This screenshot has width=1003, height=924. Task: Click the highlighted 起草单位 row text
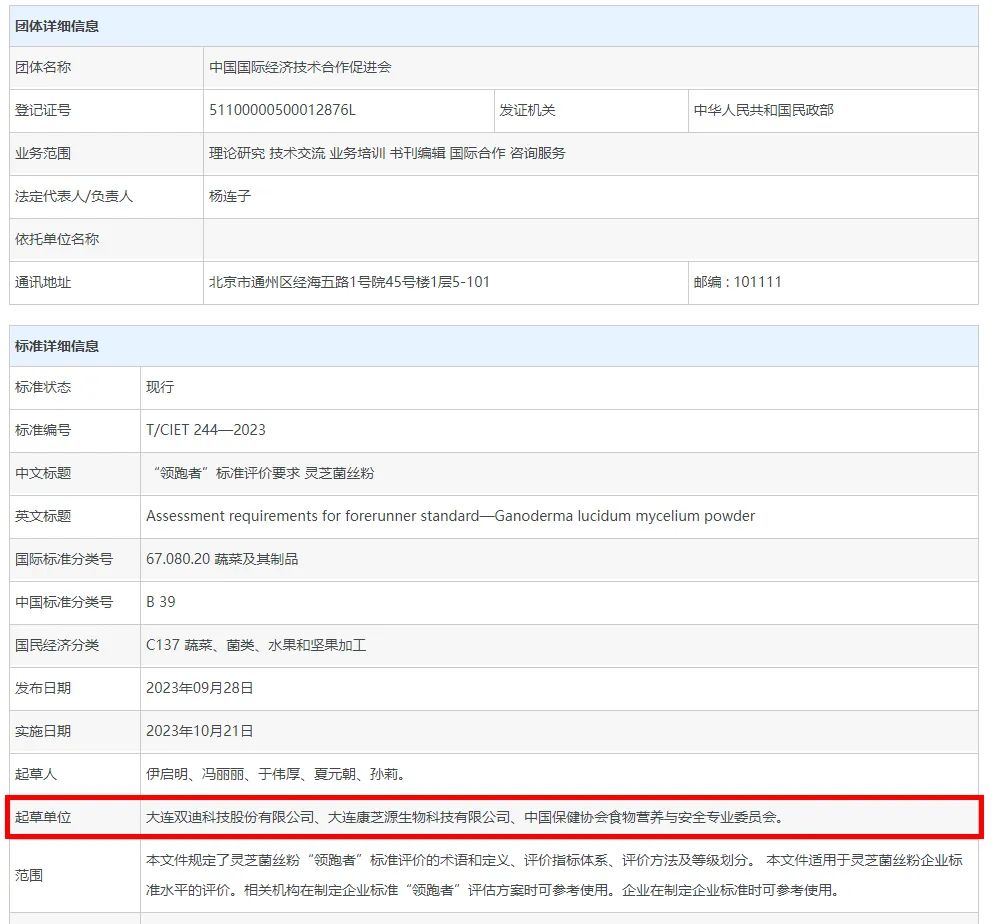[464, 817]
